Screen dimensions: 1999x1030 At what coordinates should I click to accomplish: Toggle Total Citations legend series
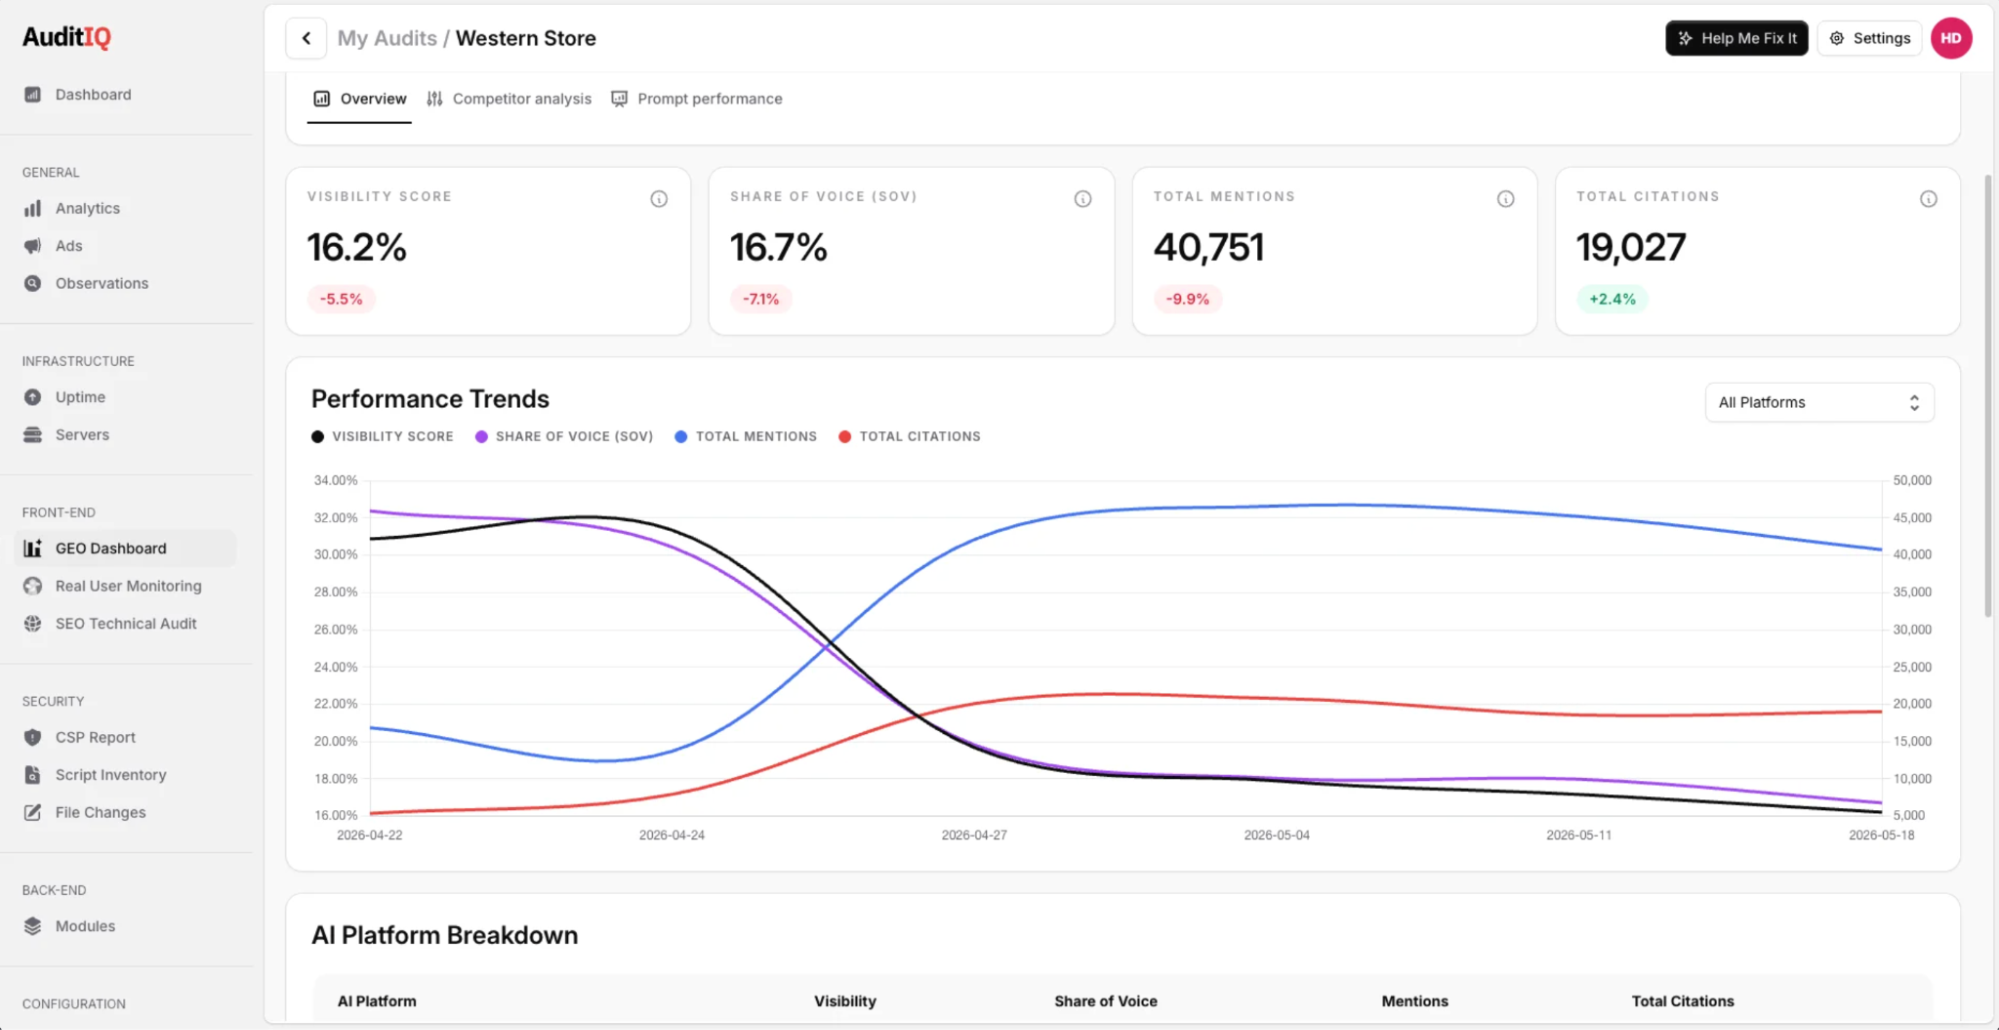tap(909, 437)
